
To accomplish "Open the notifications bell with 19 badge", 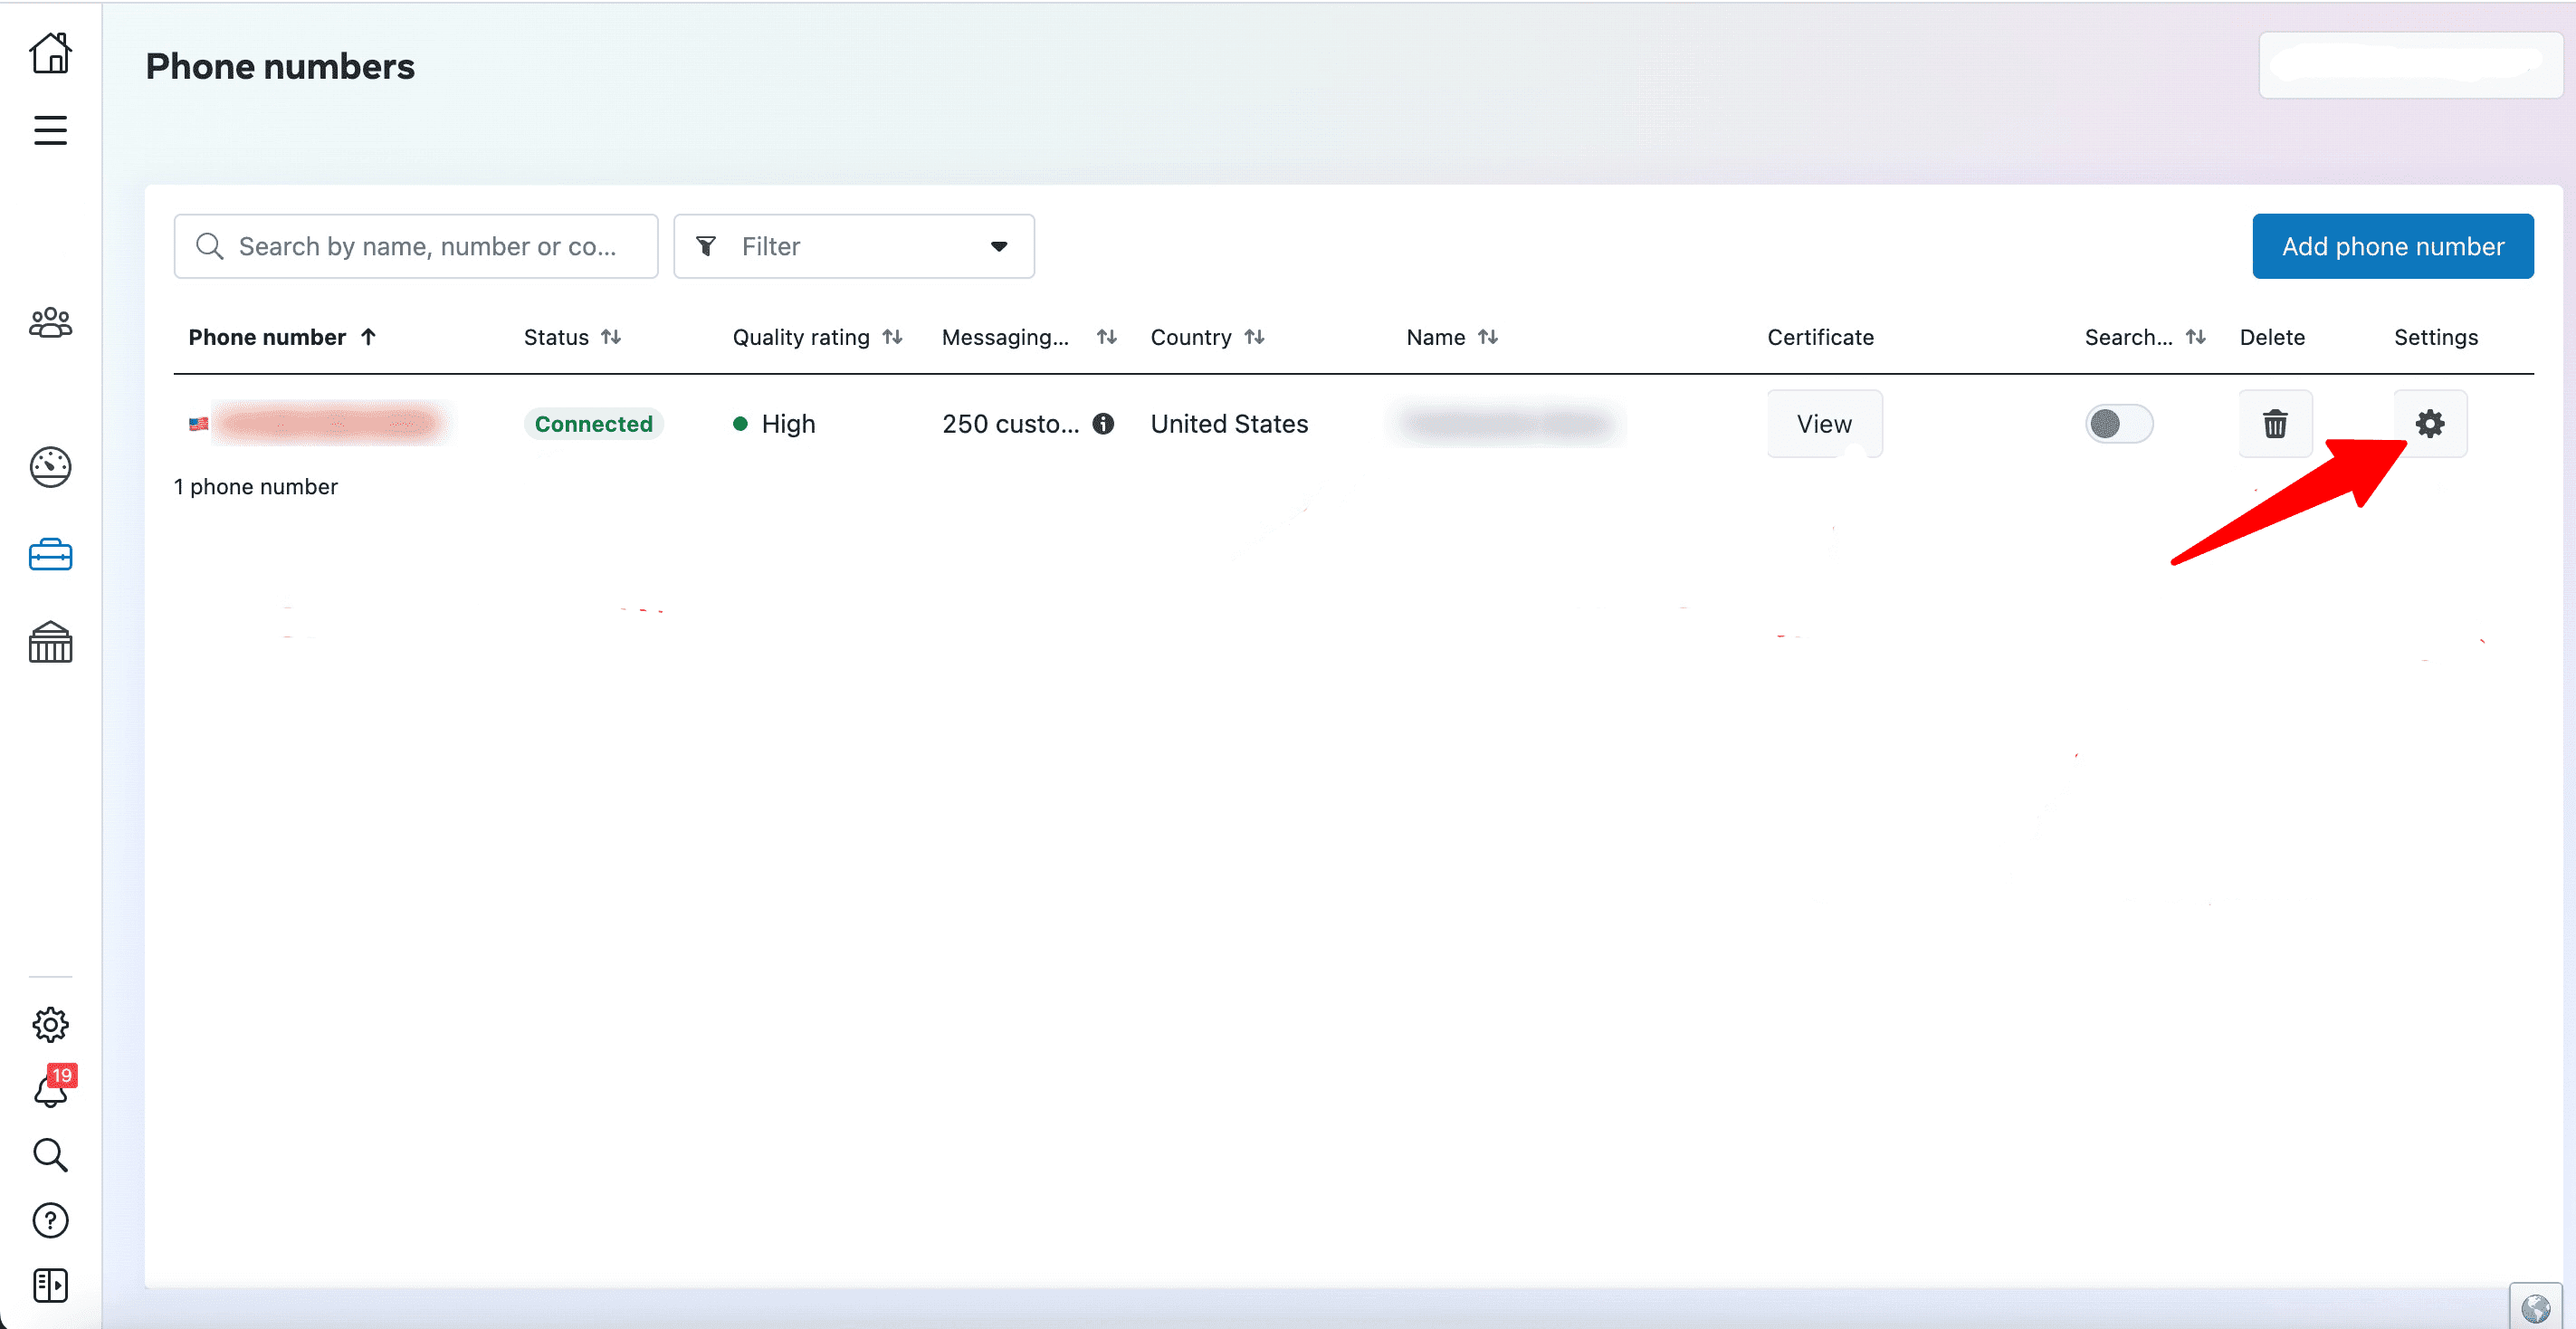I will pyautogui.click(x=50, y=1090).
